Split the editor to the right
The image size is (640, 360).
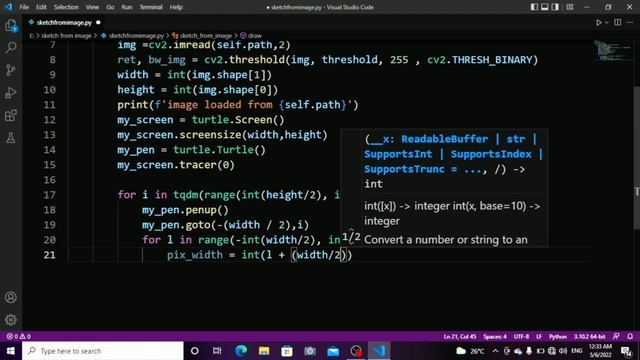(x=618, y=22)
